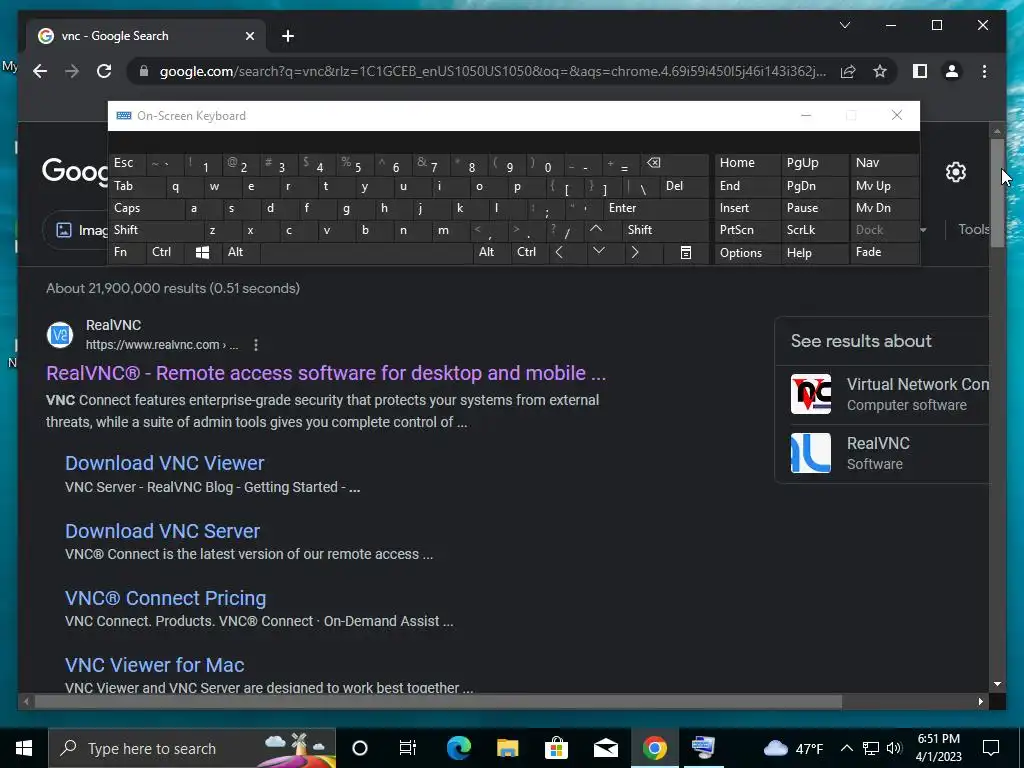Screen dimensions: 1024x768
Task: Open volume control in system tray
Action: pos(895,748)
